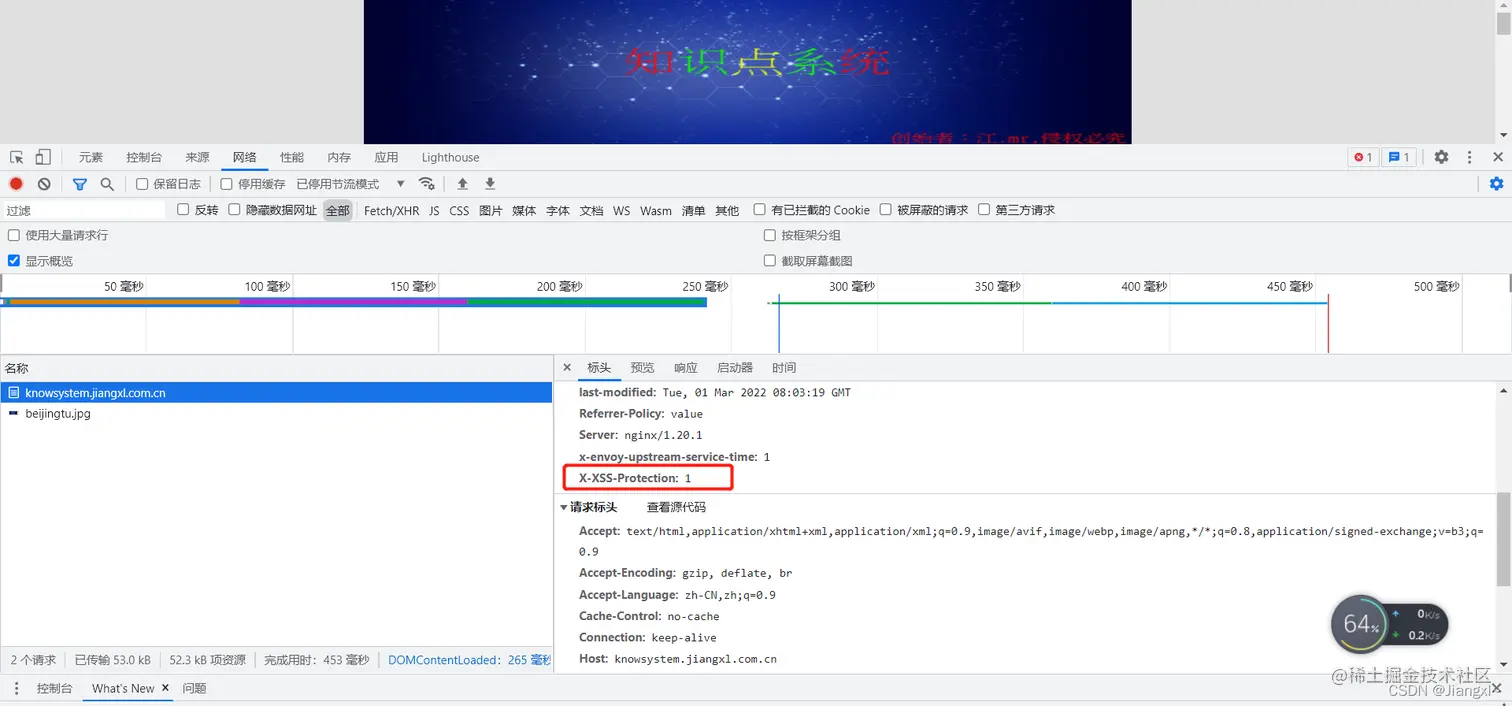Open network search magnifier icon
The height and width of the screenshot is (706, 1512).
tap(107, 184)
